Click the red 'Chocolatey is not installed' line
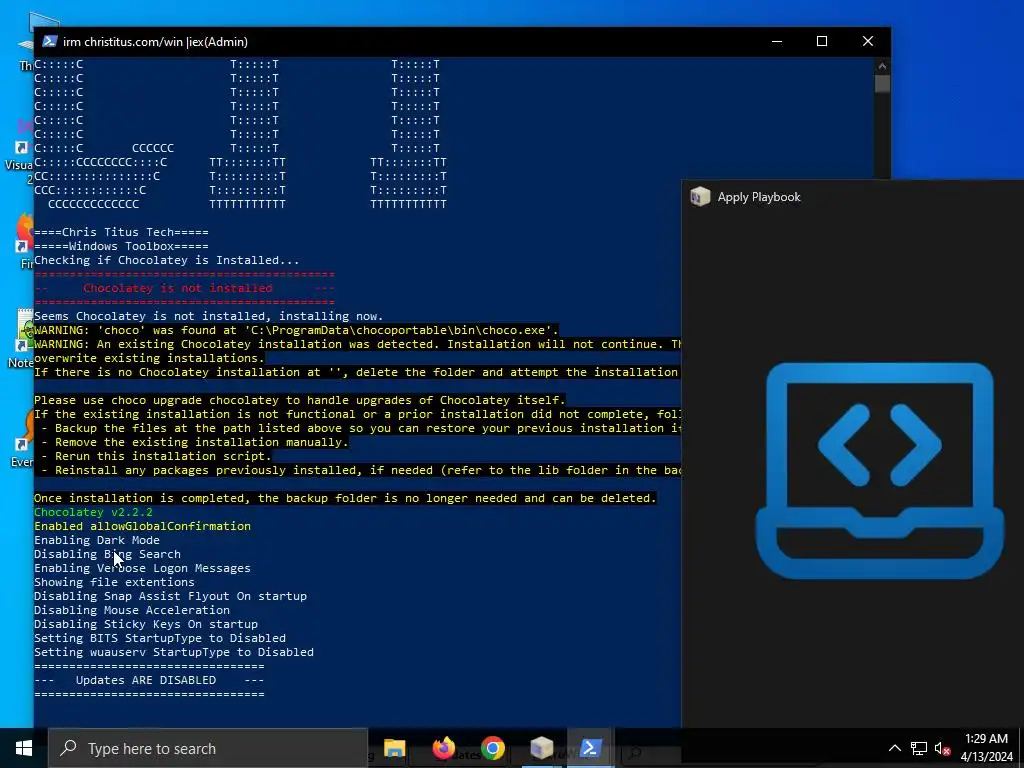This screenshot has width=1024, height=768. pos(184,288)
